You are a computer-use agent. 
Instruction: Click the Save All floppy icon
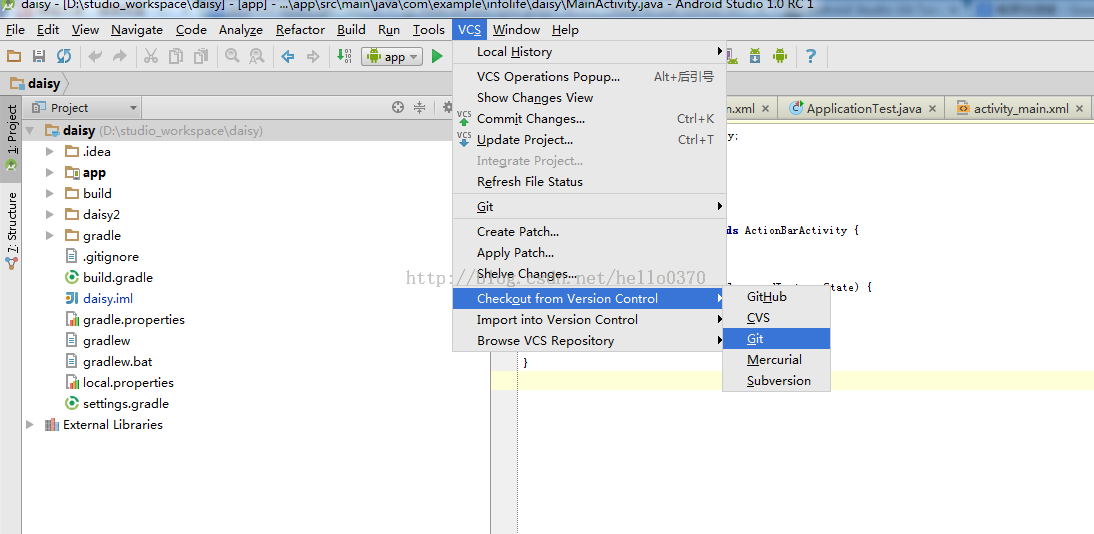39,57
